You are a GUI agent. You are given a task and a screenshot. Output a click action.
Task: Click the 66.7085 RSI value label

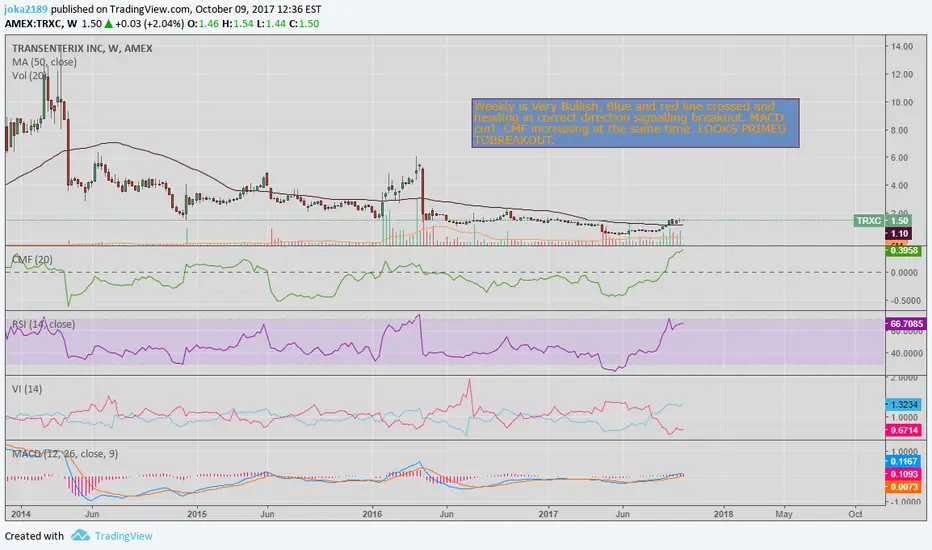pos(906,324)
